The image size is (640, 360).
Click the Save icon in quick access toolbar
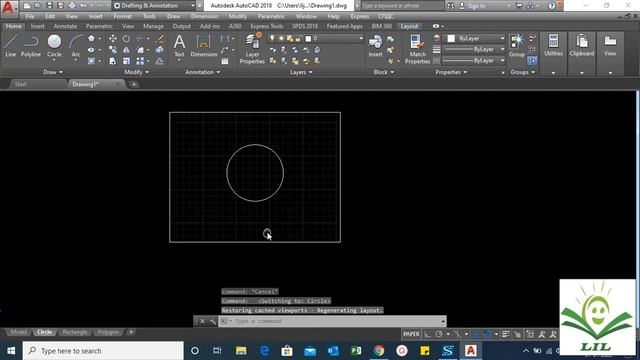49,6
